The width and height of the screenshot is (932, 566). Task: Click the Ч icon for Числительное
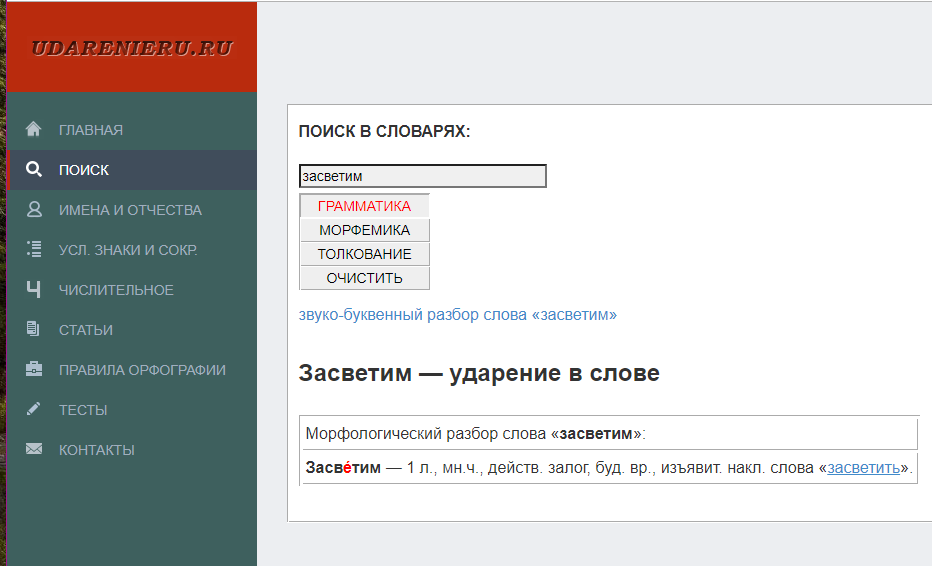[34, 290]
